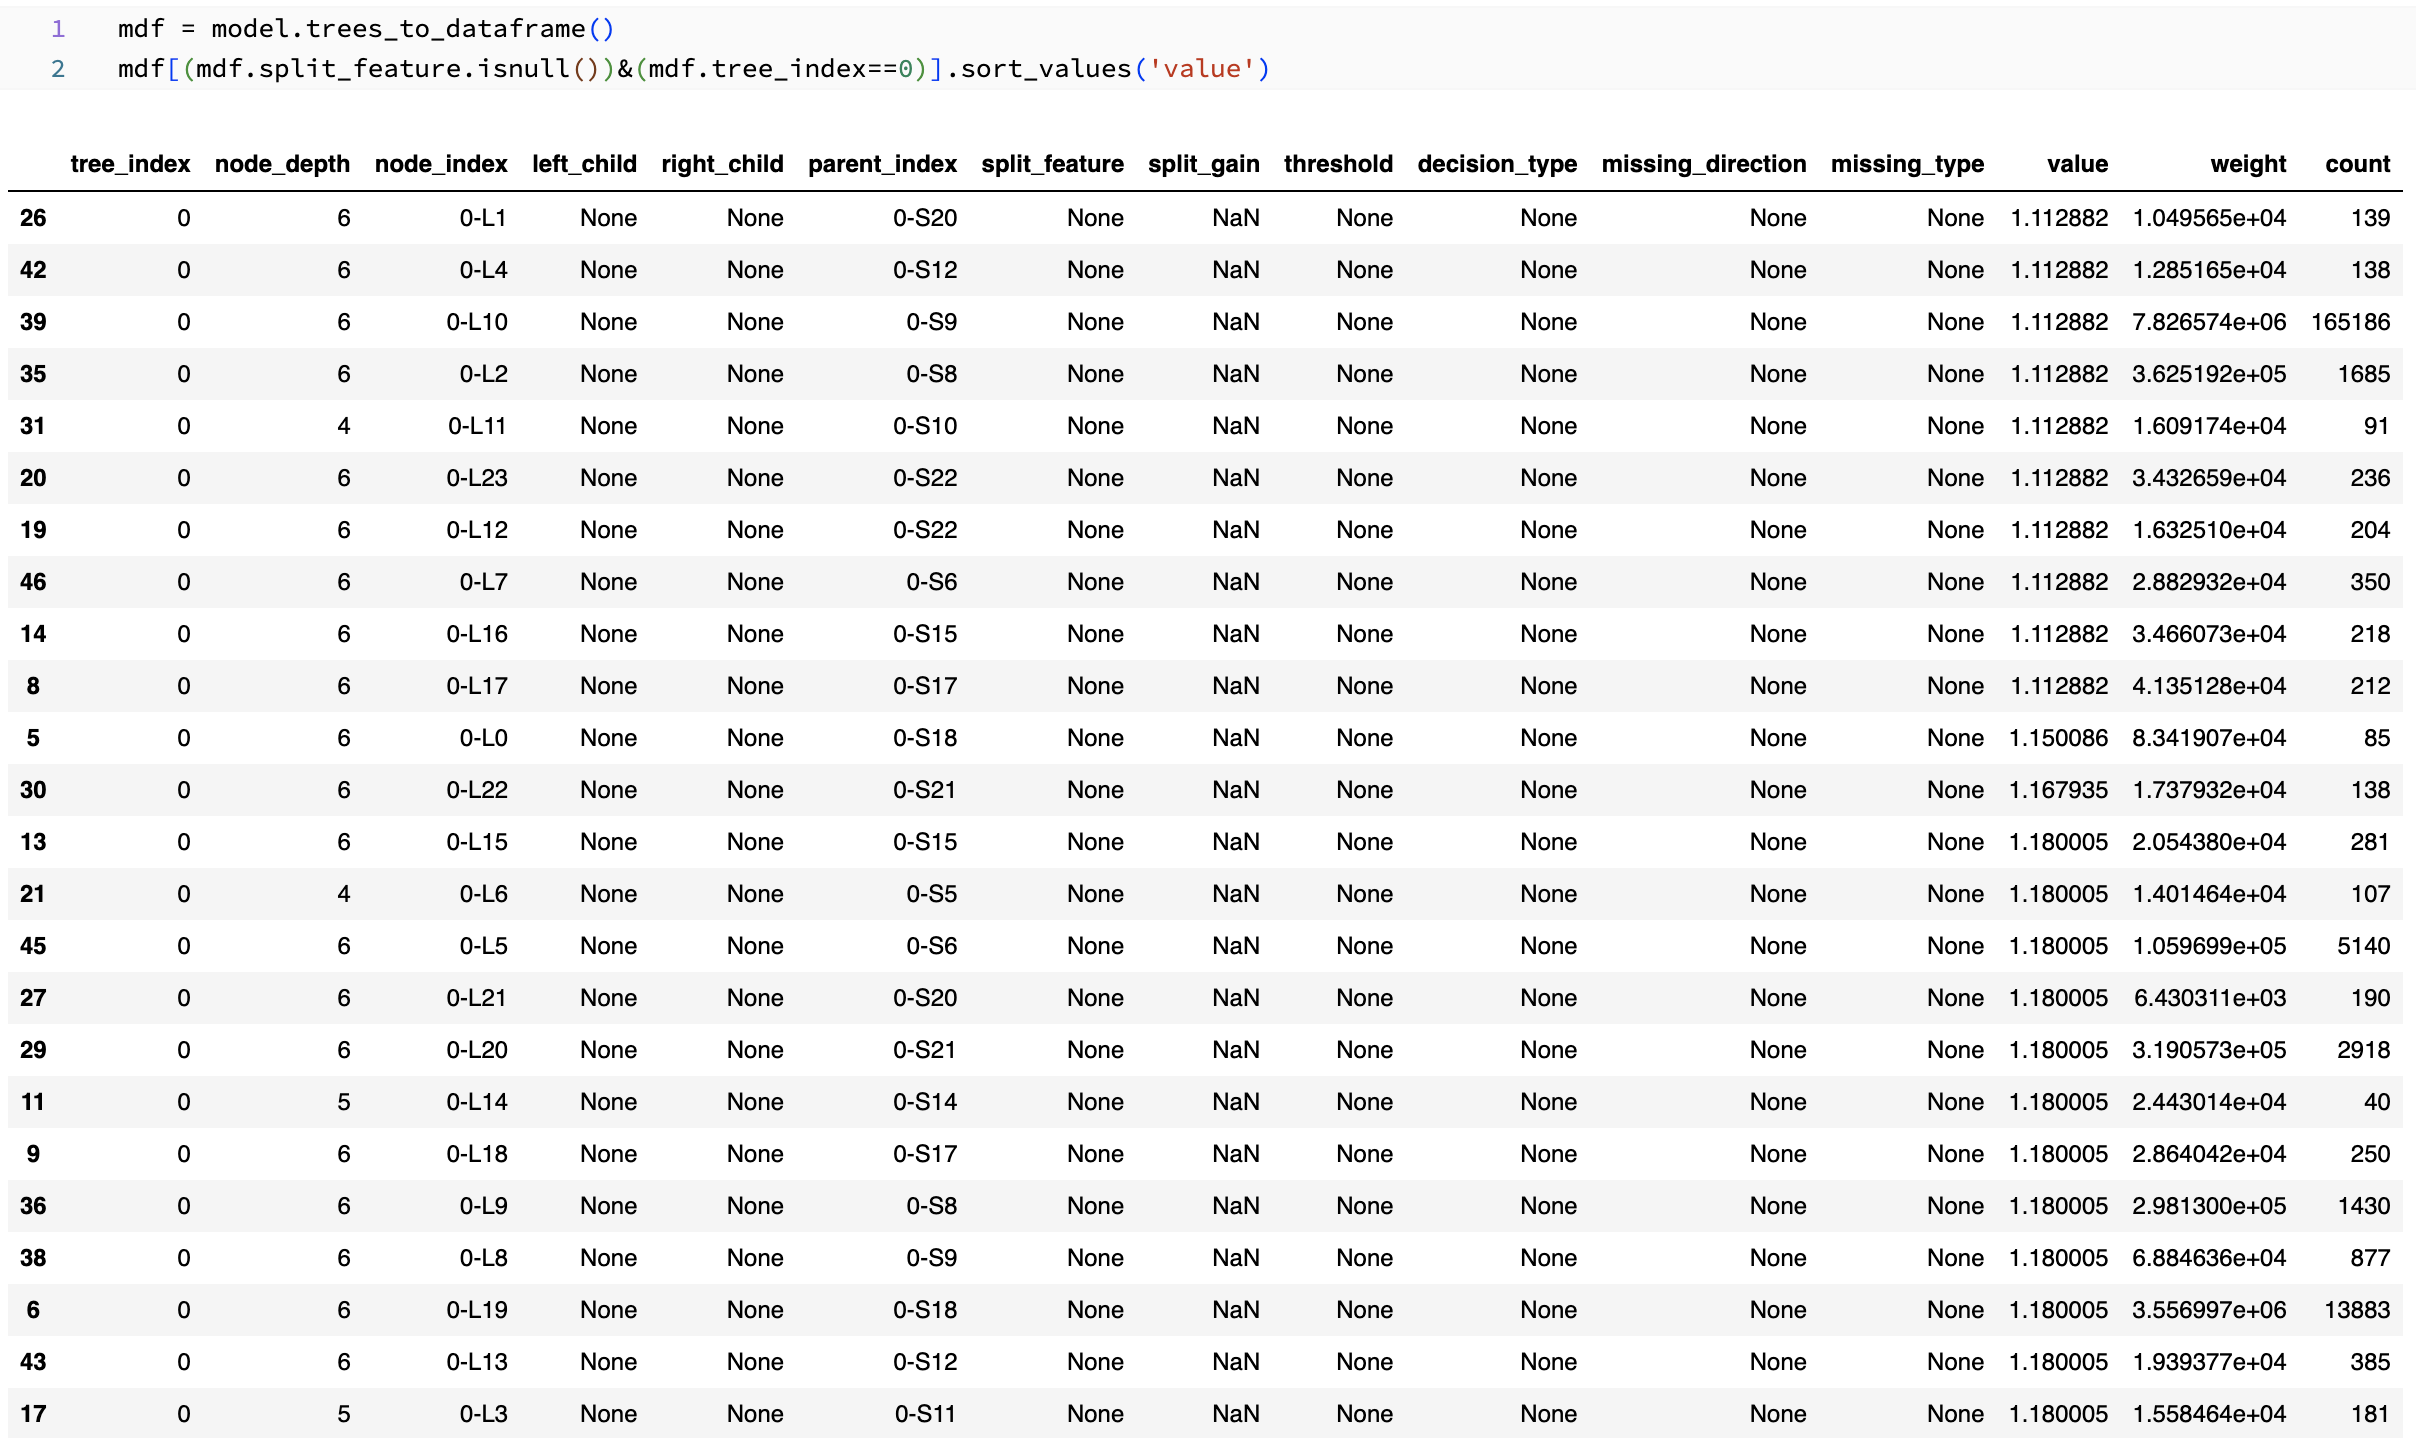
Task: Click the split_feature column header
Action: pos(1052,163)
